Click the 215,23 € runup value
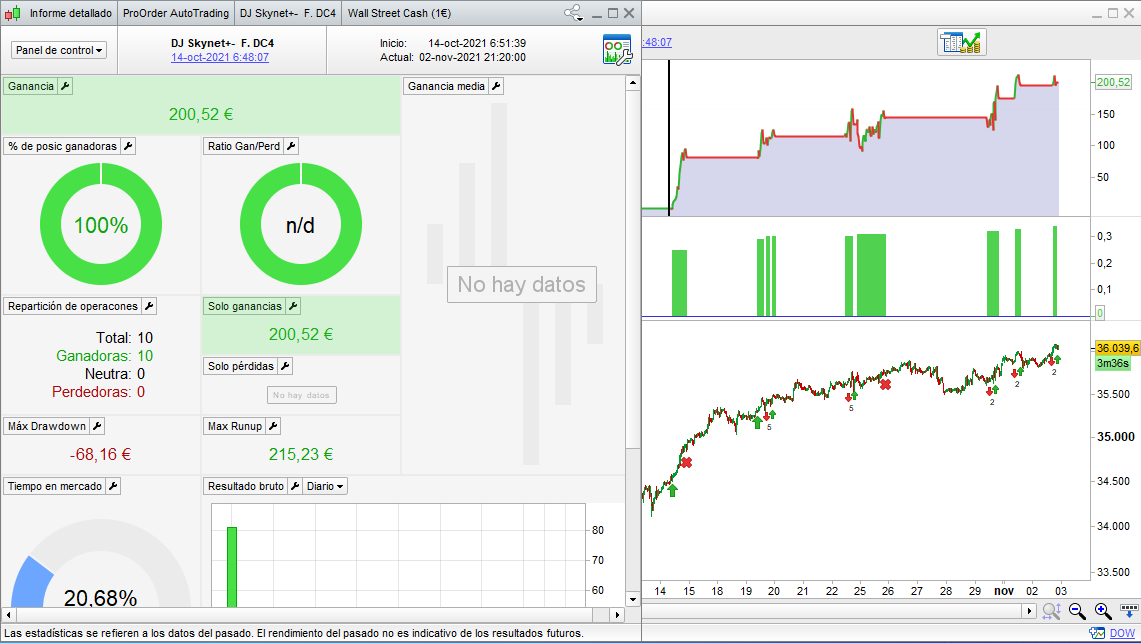Screen dimensions: 1141x643 (301, 455)
